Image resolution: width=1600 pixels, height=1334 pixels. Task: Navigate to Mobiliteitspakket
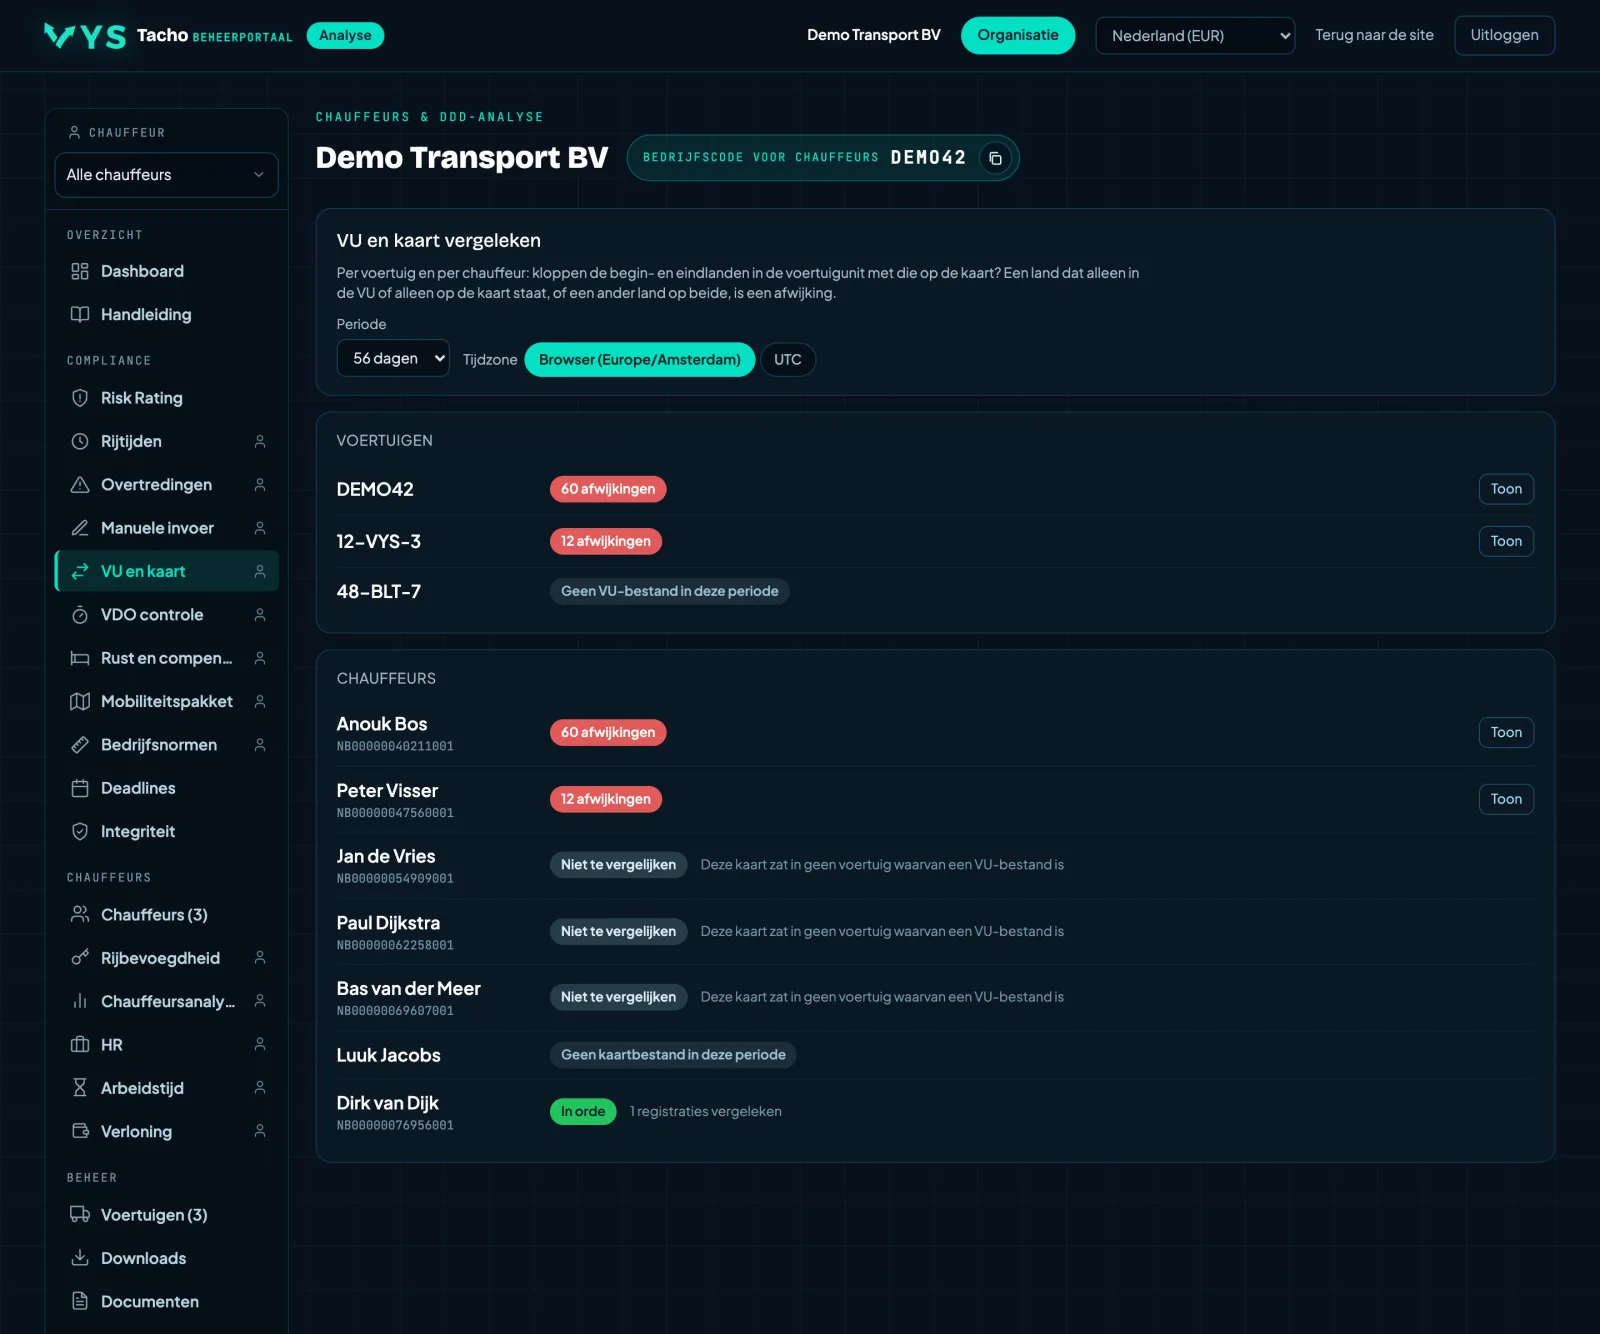coord(166,701)
